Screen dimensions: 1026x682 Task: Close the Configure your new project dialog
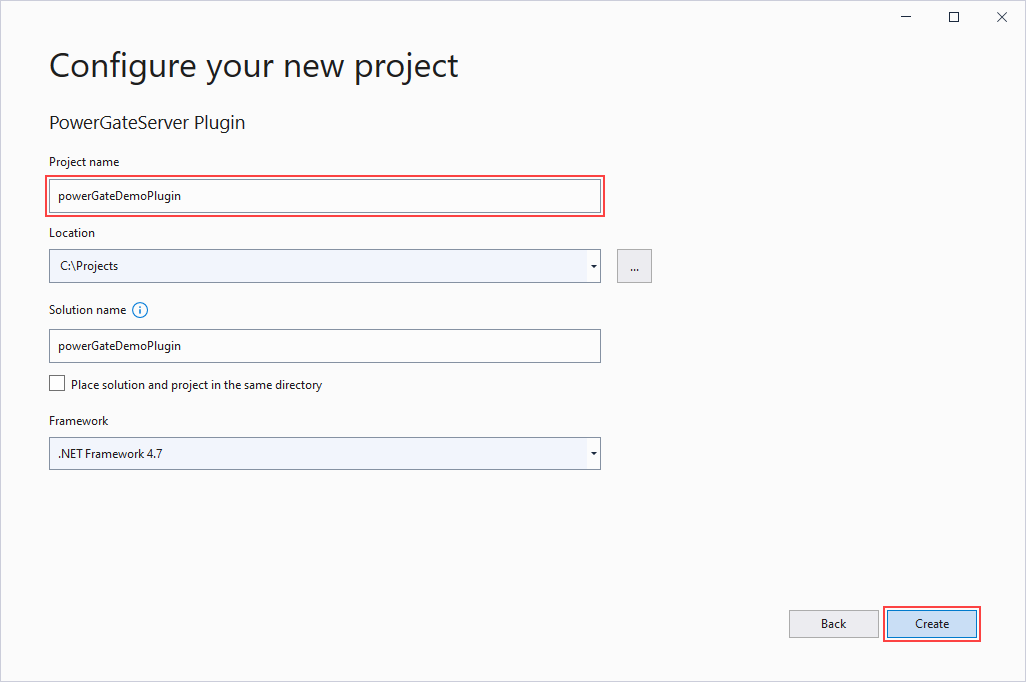[1001, 17]
